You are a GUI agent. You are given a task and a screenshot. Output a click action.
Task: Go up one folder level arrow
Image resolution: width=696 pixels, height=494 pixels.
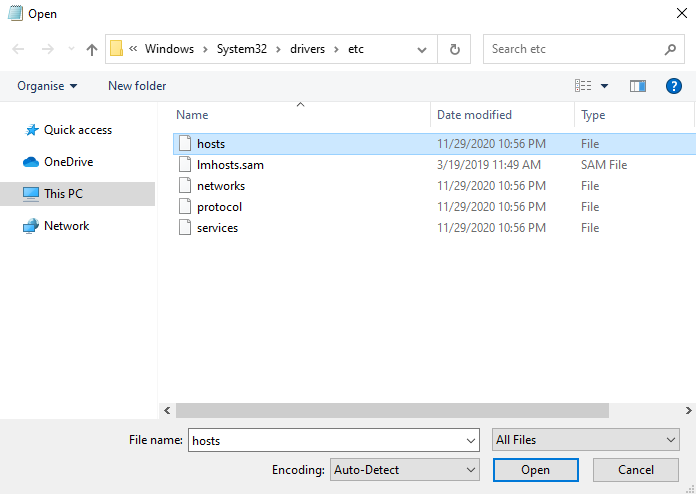[92, 49]
